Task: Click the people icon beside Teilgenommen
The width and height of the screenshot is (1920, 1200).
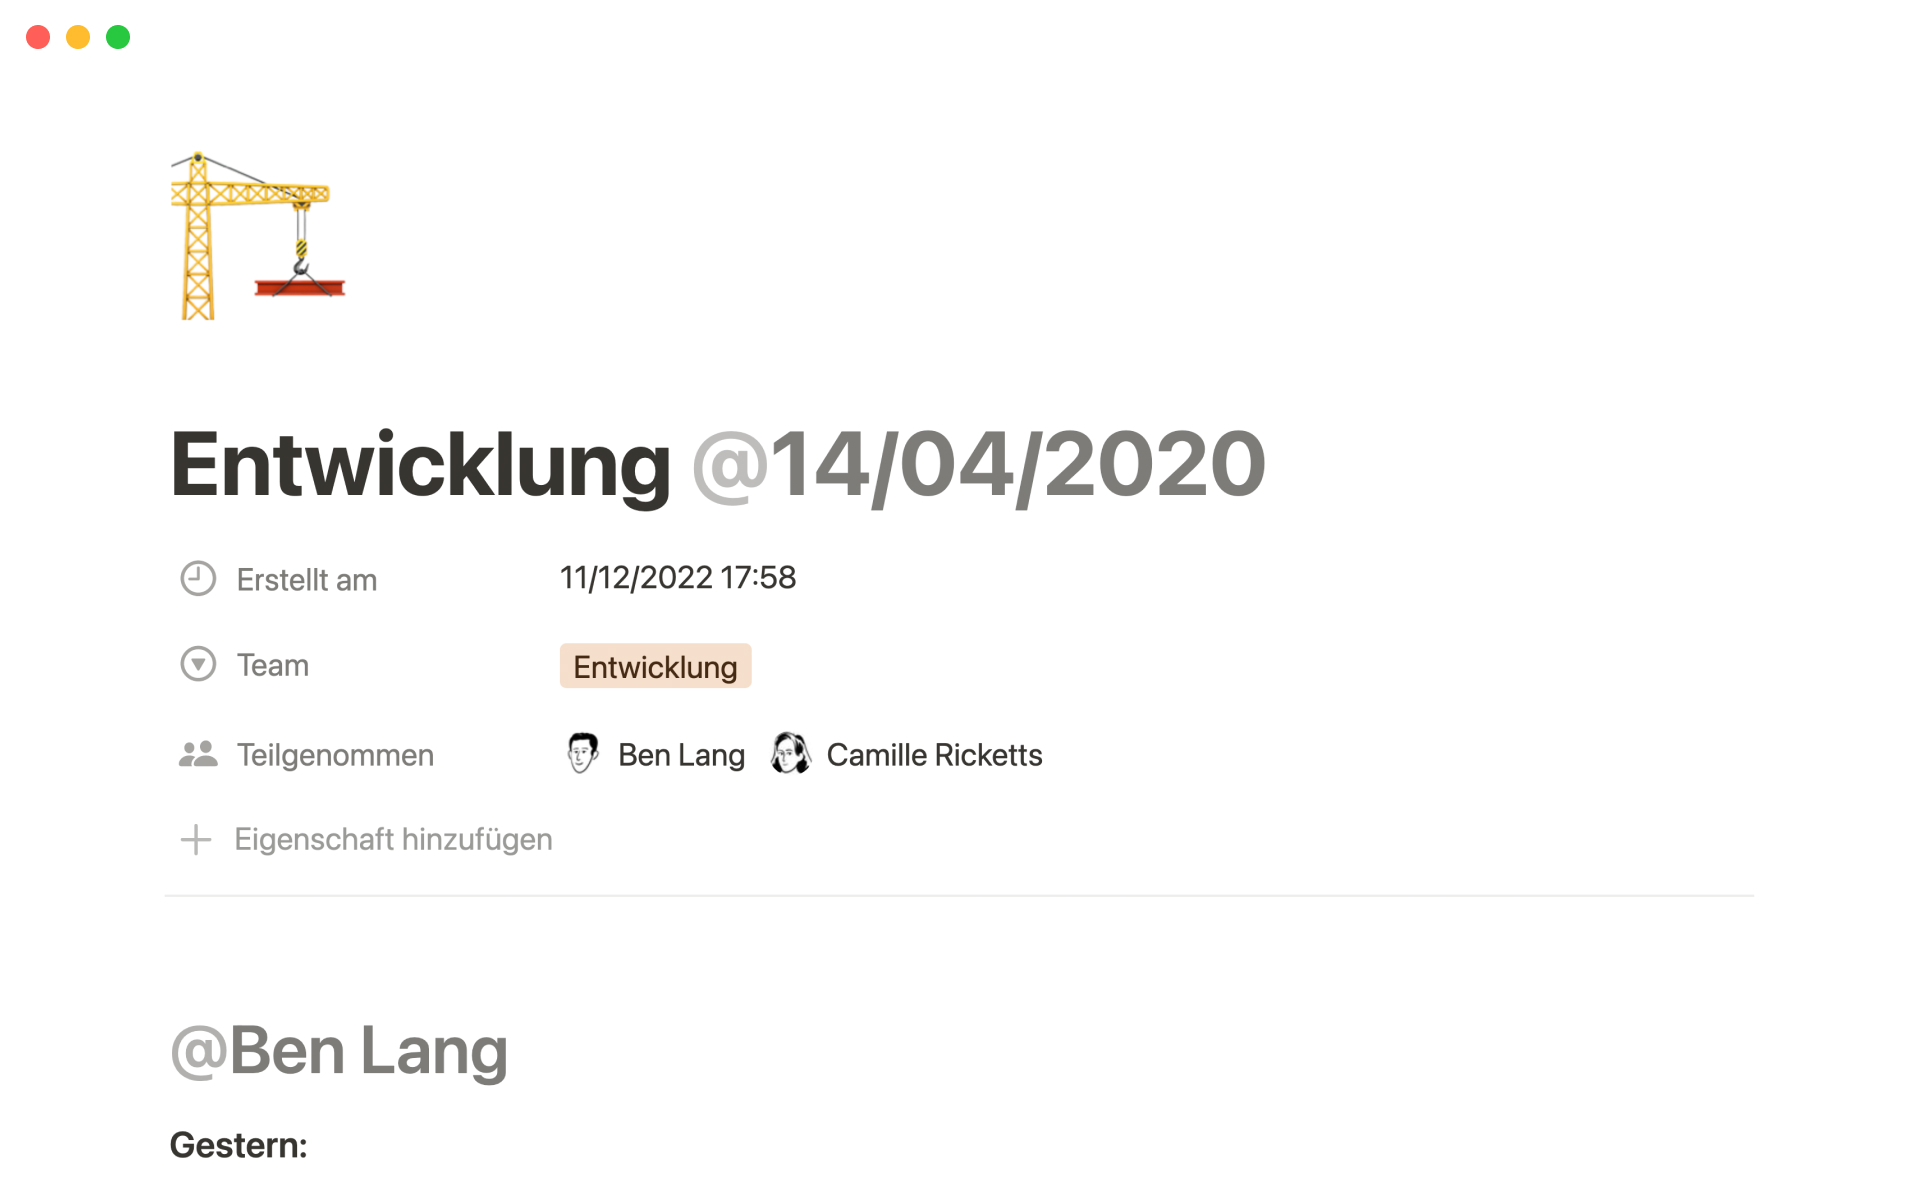Action: (198, 755)
